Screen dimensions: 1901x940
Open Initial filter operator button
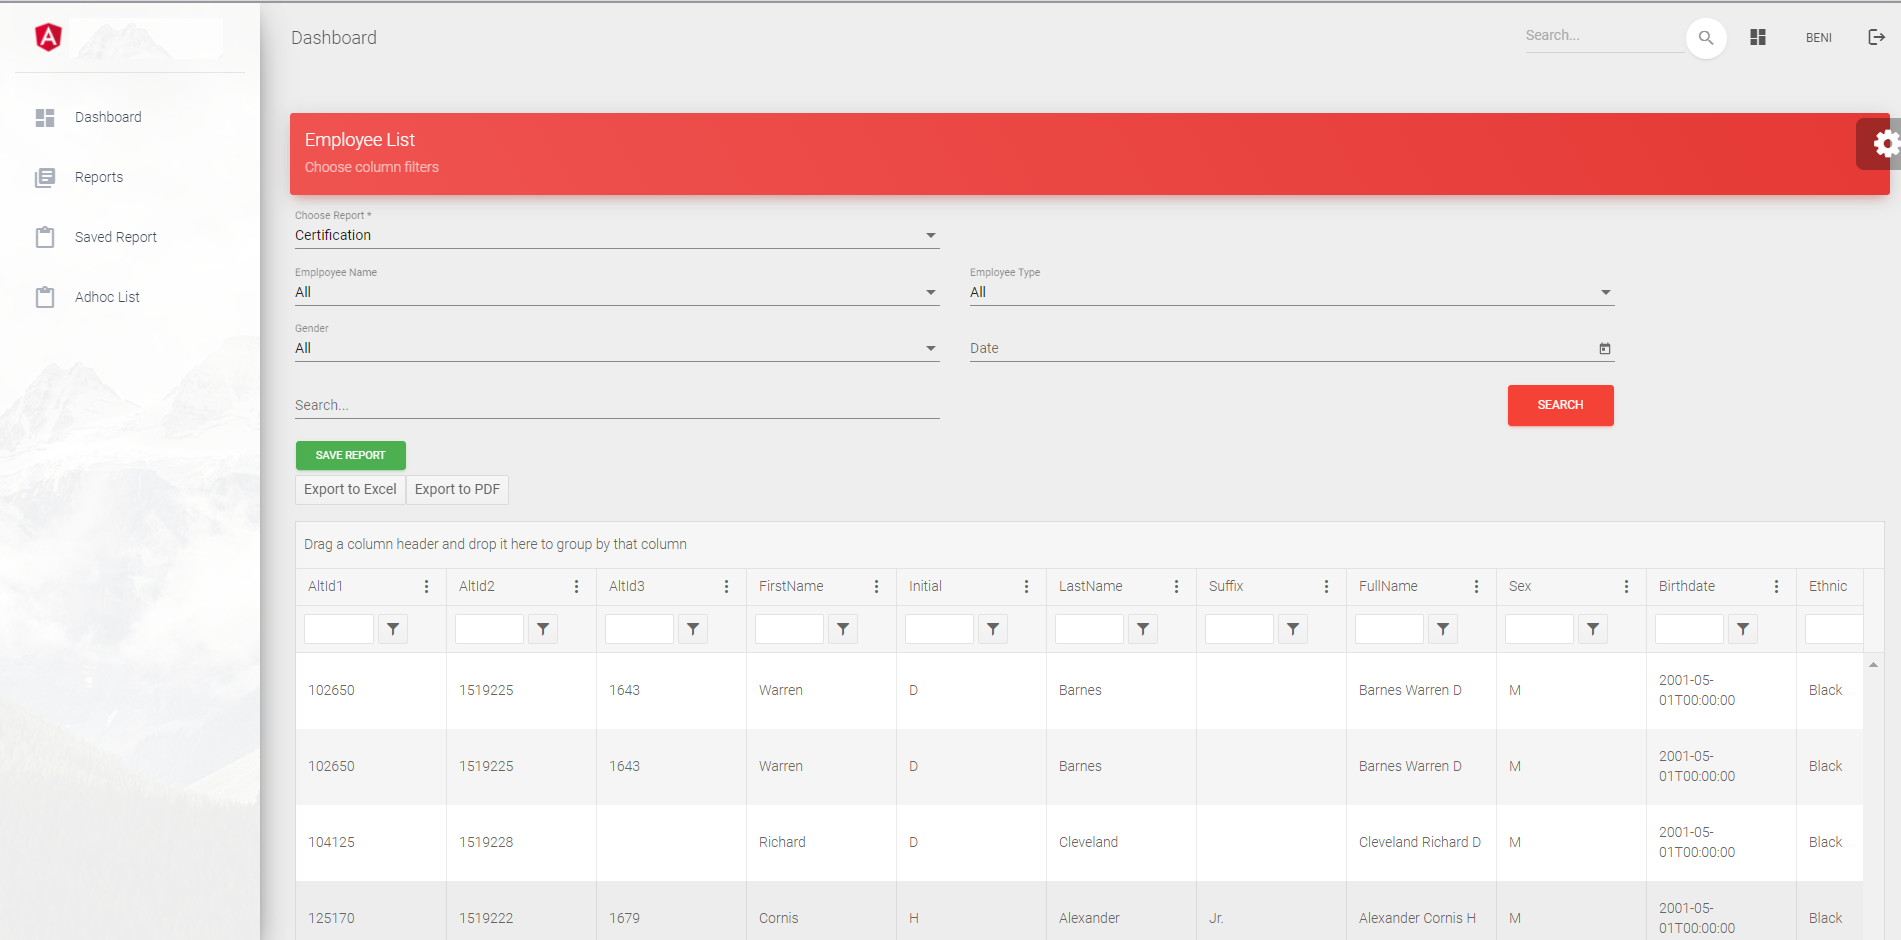pyautogui.click(x=993, y=629)
